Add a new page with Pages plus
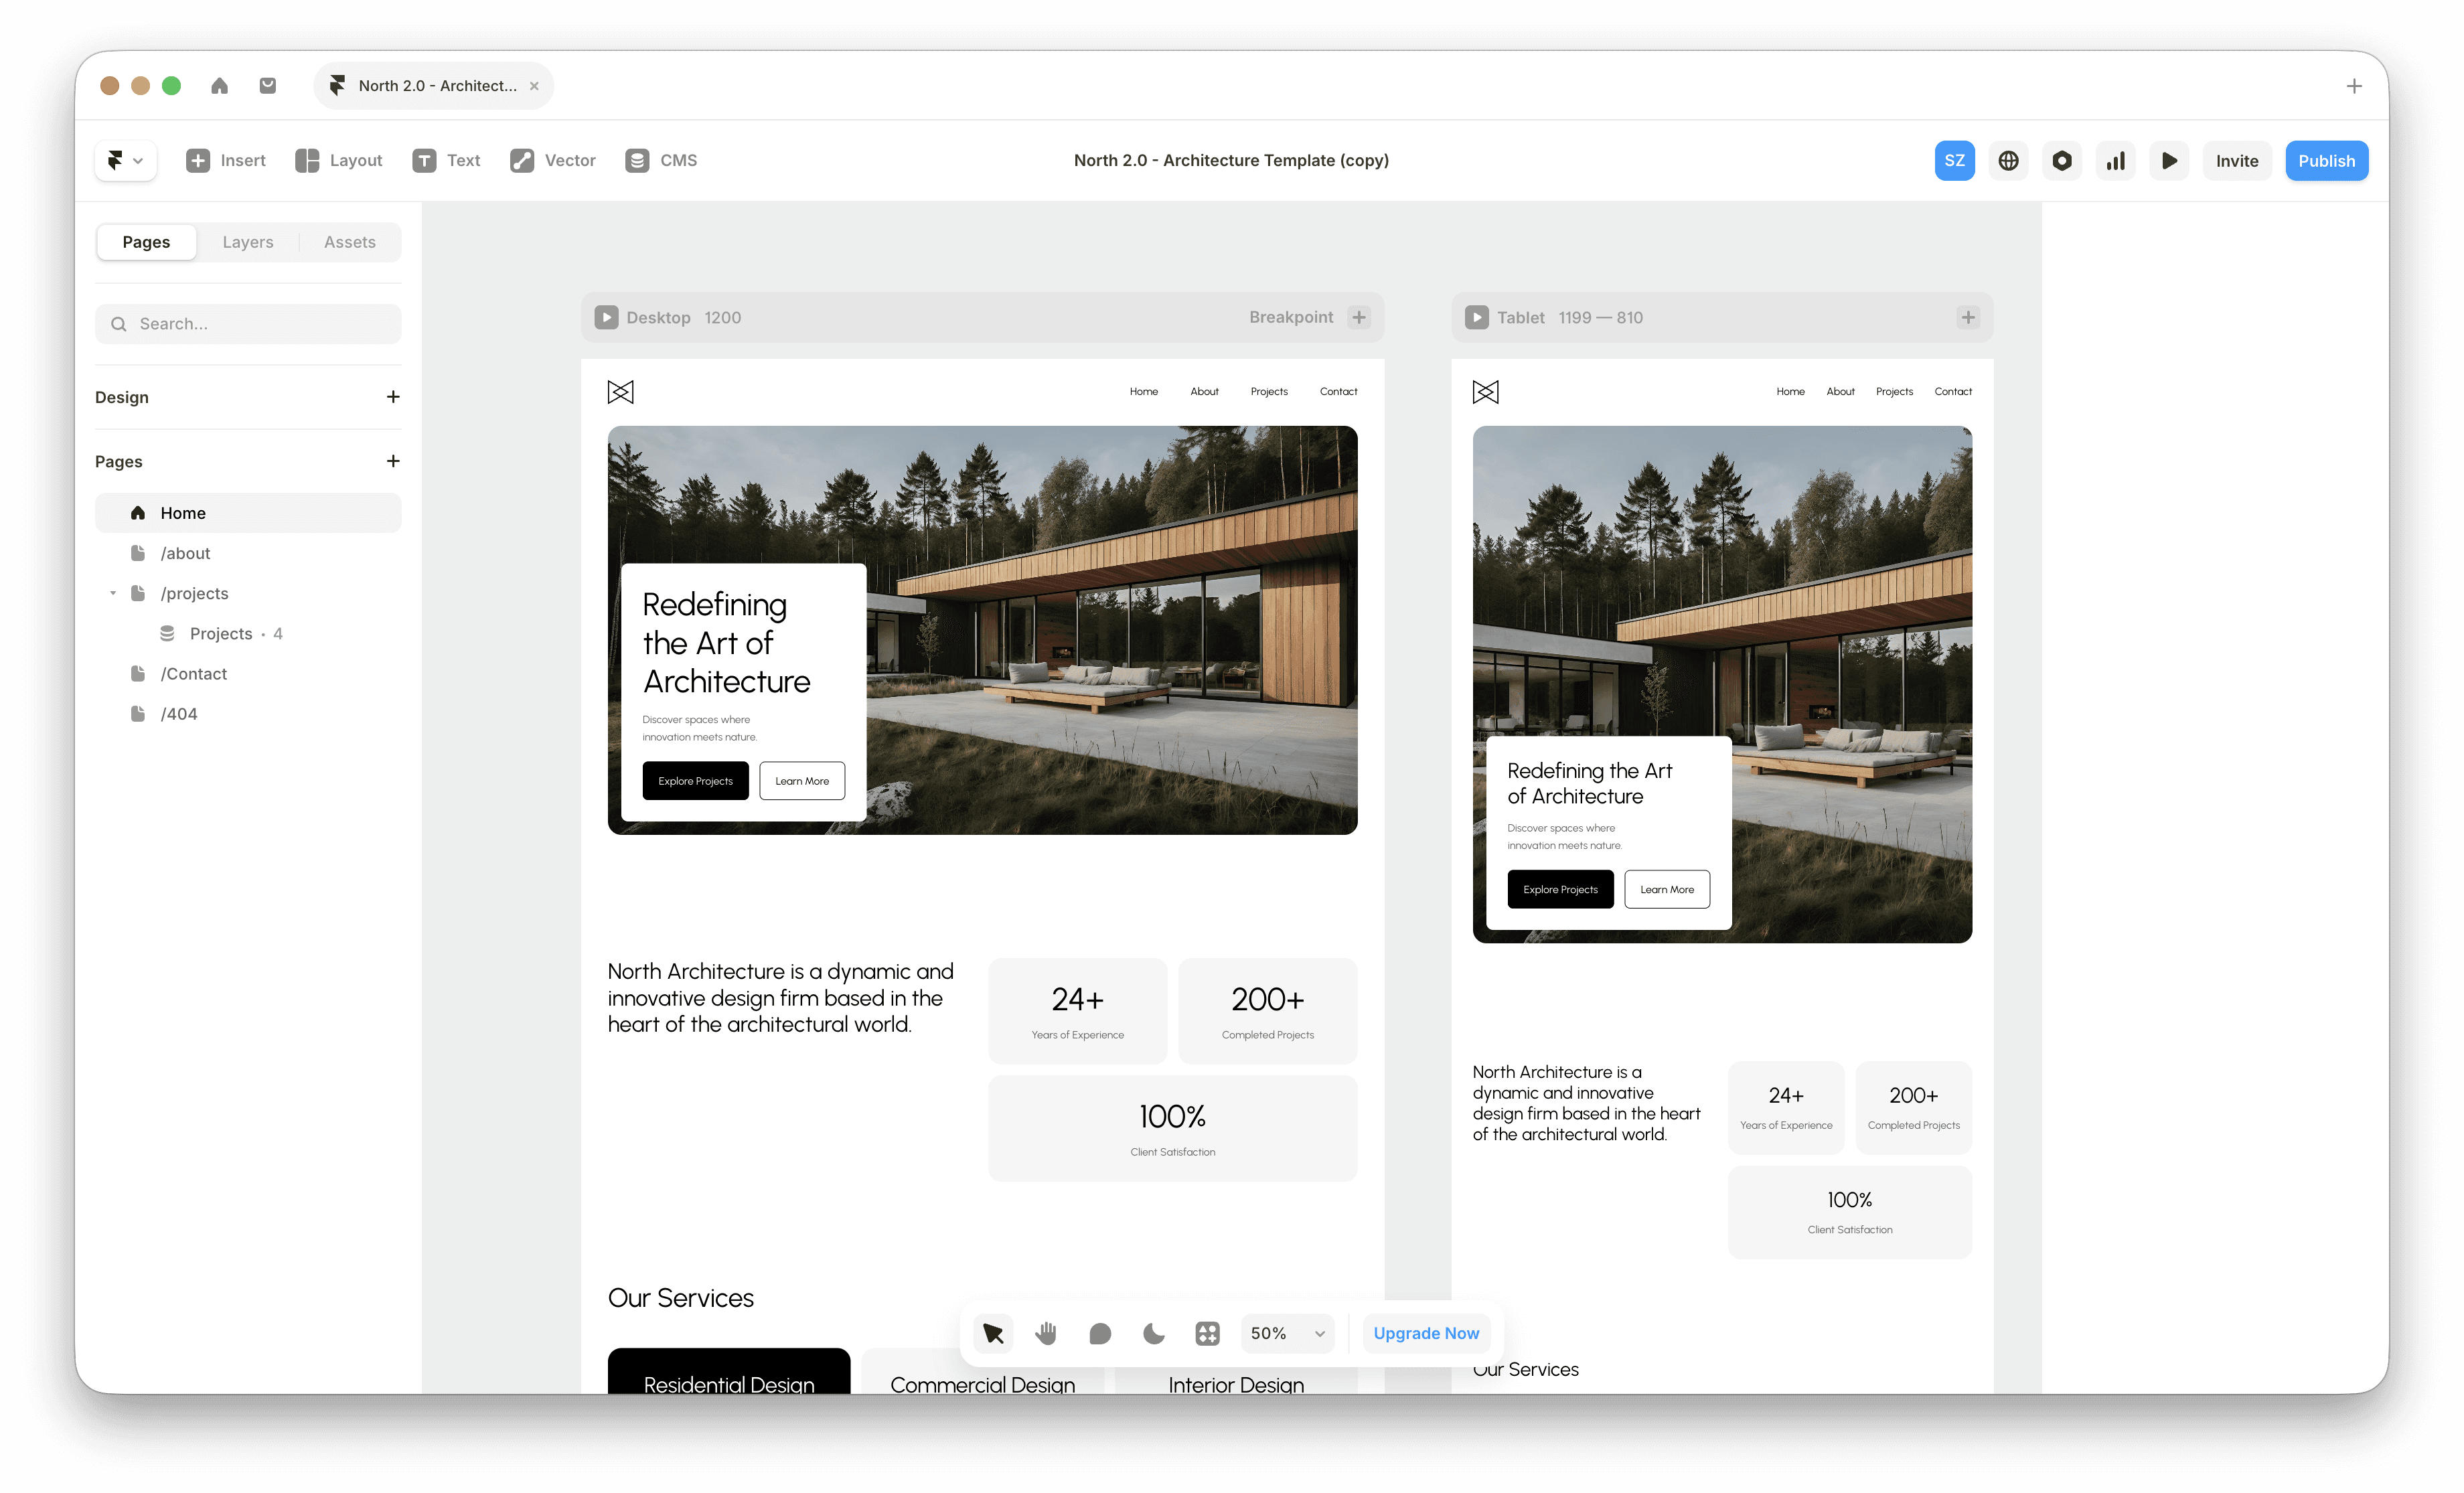Viewport: 2464px width, 1493px height. tap(393, 461)
